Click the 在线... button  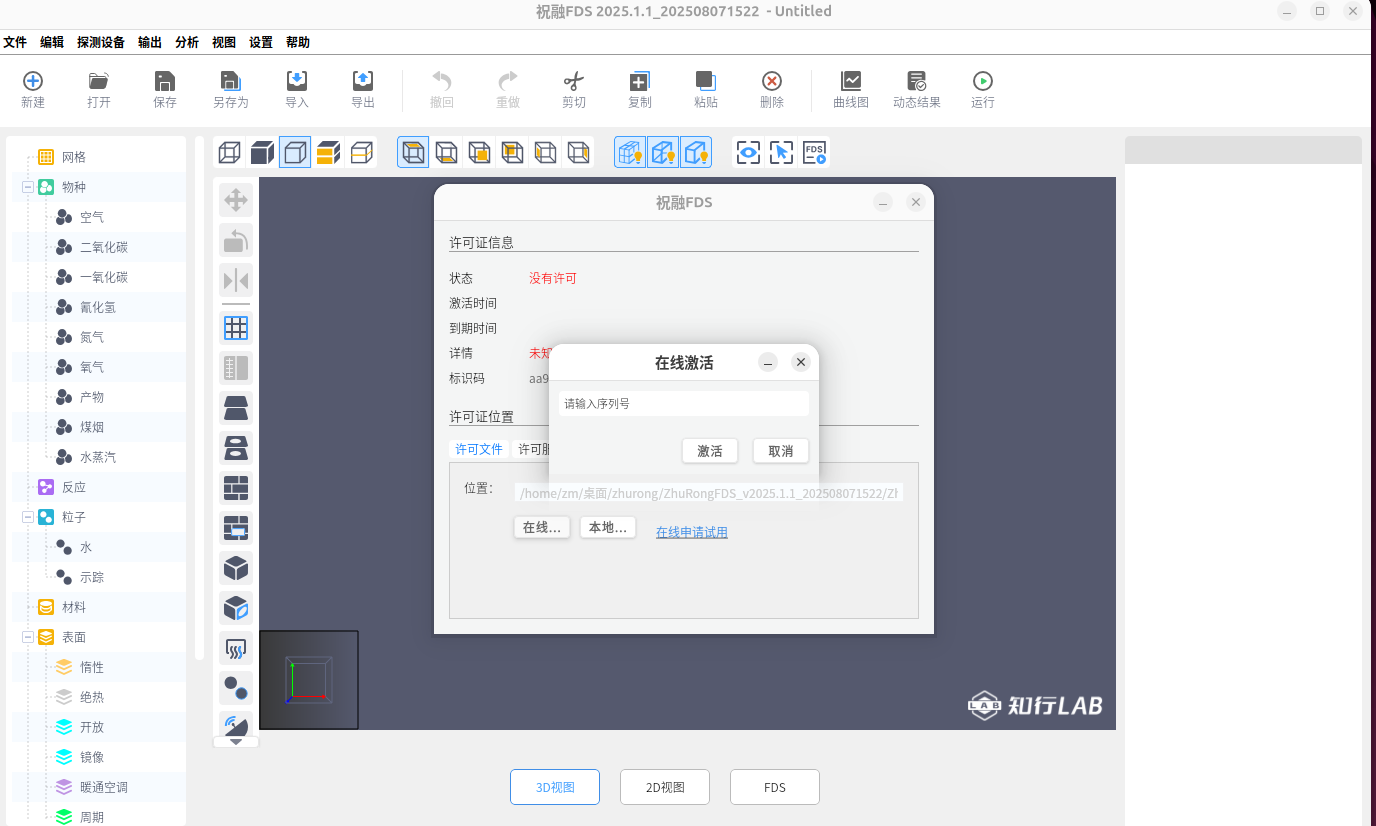tap(542, 527)
